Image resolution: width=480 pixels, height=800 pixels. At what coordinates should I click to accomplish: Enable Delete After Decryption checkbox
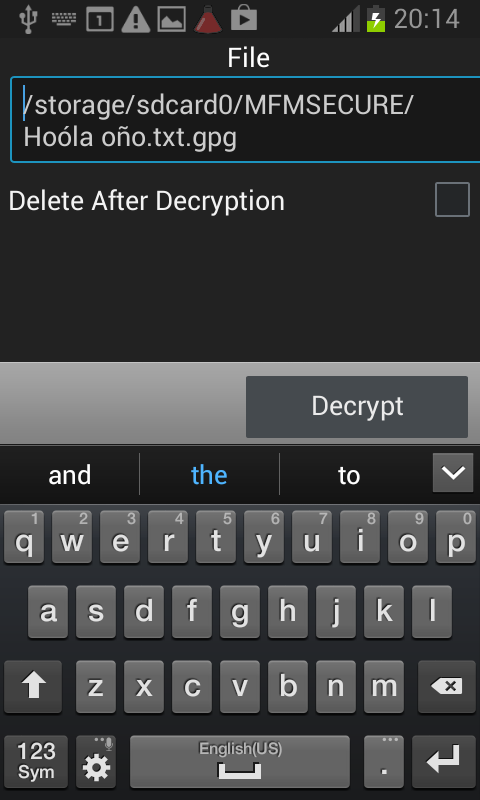(x=452, y=199)
